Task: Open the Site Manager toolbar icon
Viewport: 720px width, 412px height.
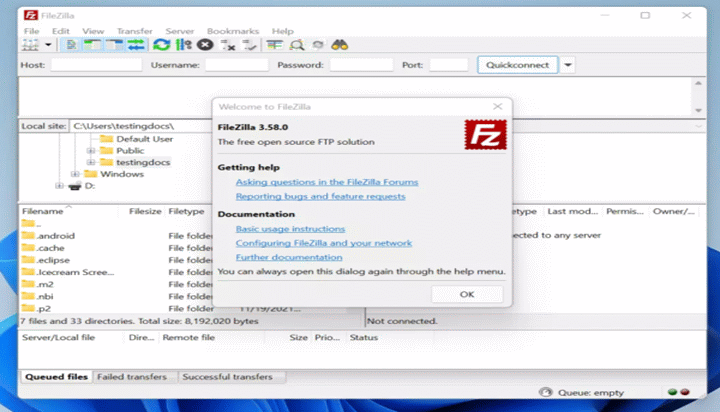Action: pos(30,45)
